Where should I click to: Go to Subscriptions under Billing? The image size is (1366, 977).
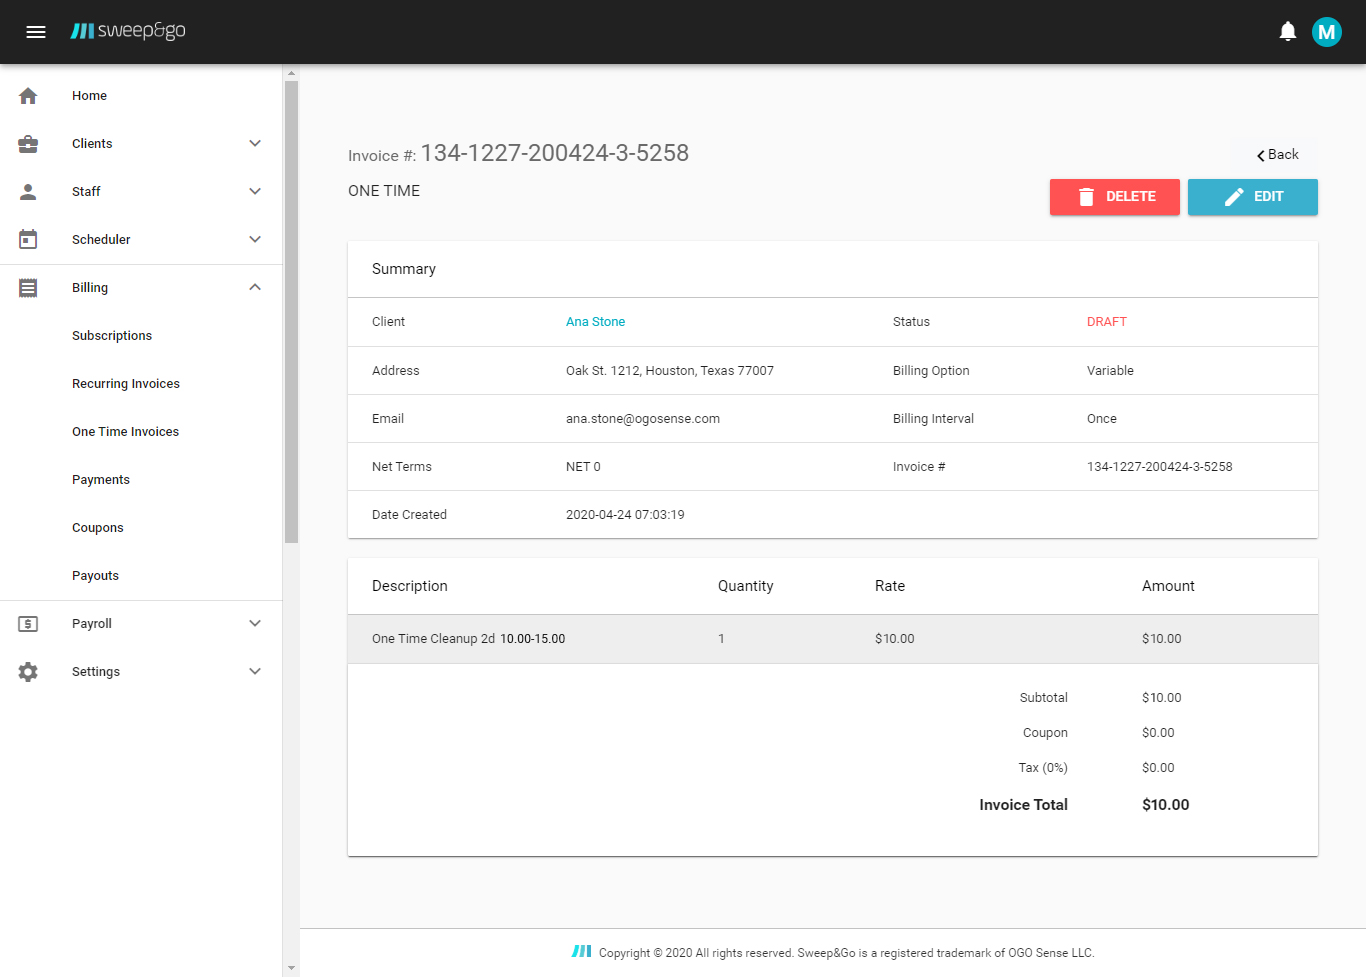[112, 336]
